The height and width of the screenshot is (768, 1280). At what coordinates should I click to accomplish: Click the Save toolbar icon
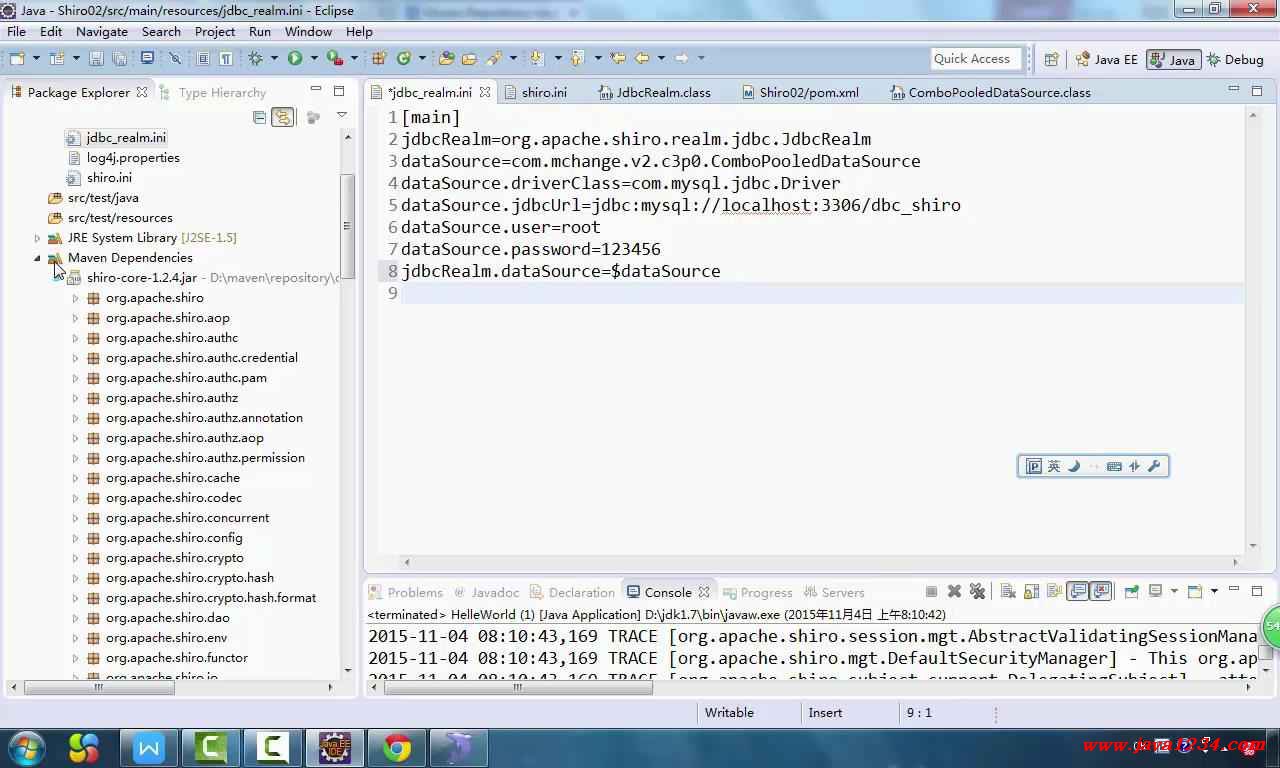coord(96,58)
